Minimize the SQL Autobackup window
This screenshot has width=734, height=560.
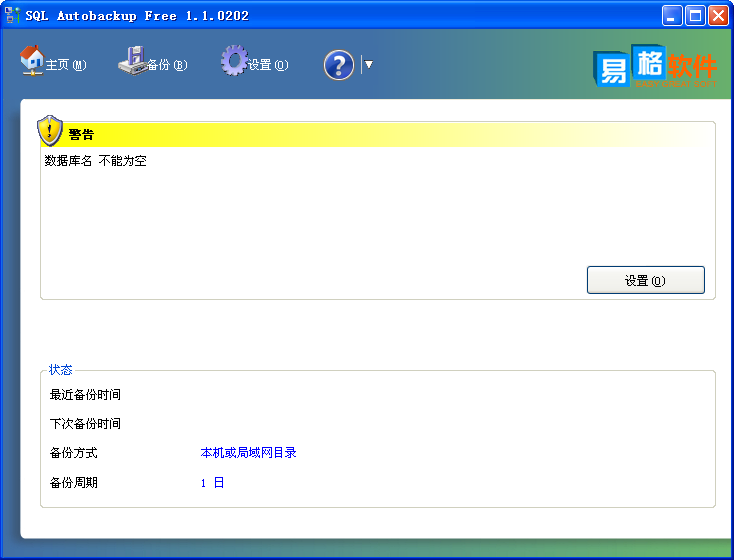coord(673,15)
